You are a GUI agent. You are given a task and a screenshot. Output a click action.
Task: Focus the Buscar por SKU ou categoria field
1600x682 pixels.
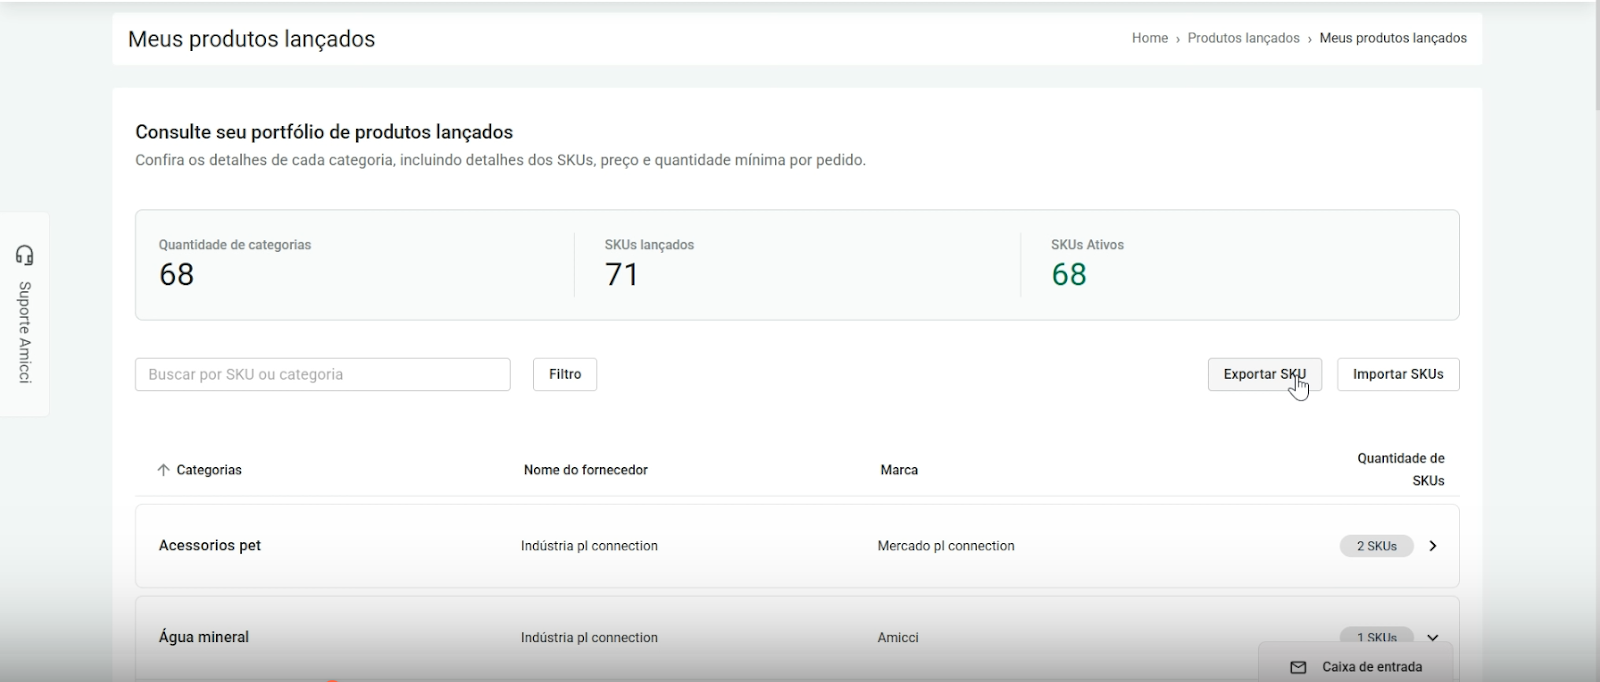click(x=322, y=374)
